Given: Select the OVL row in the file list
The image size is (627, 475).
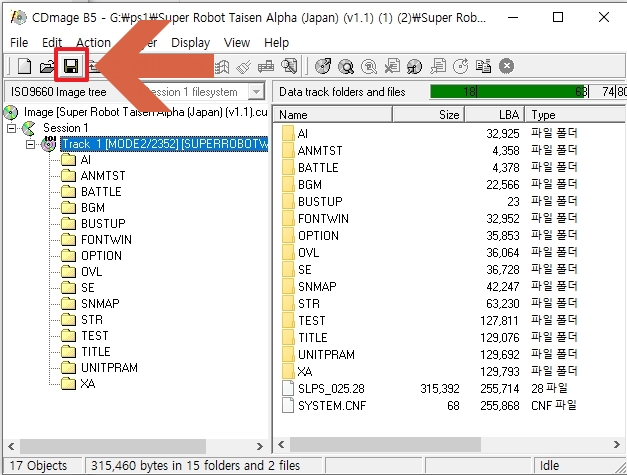Looking at the screenshot, I should (449, 252).
